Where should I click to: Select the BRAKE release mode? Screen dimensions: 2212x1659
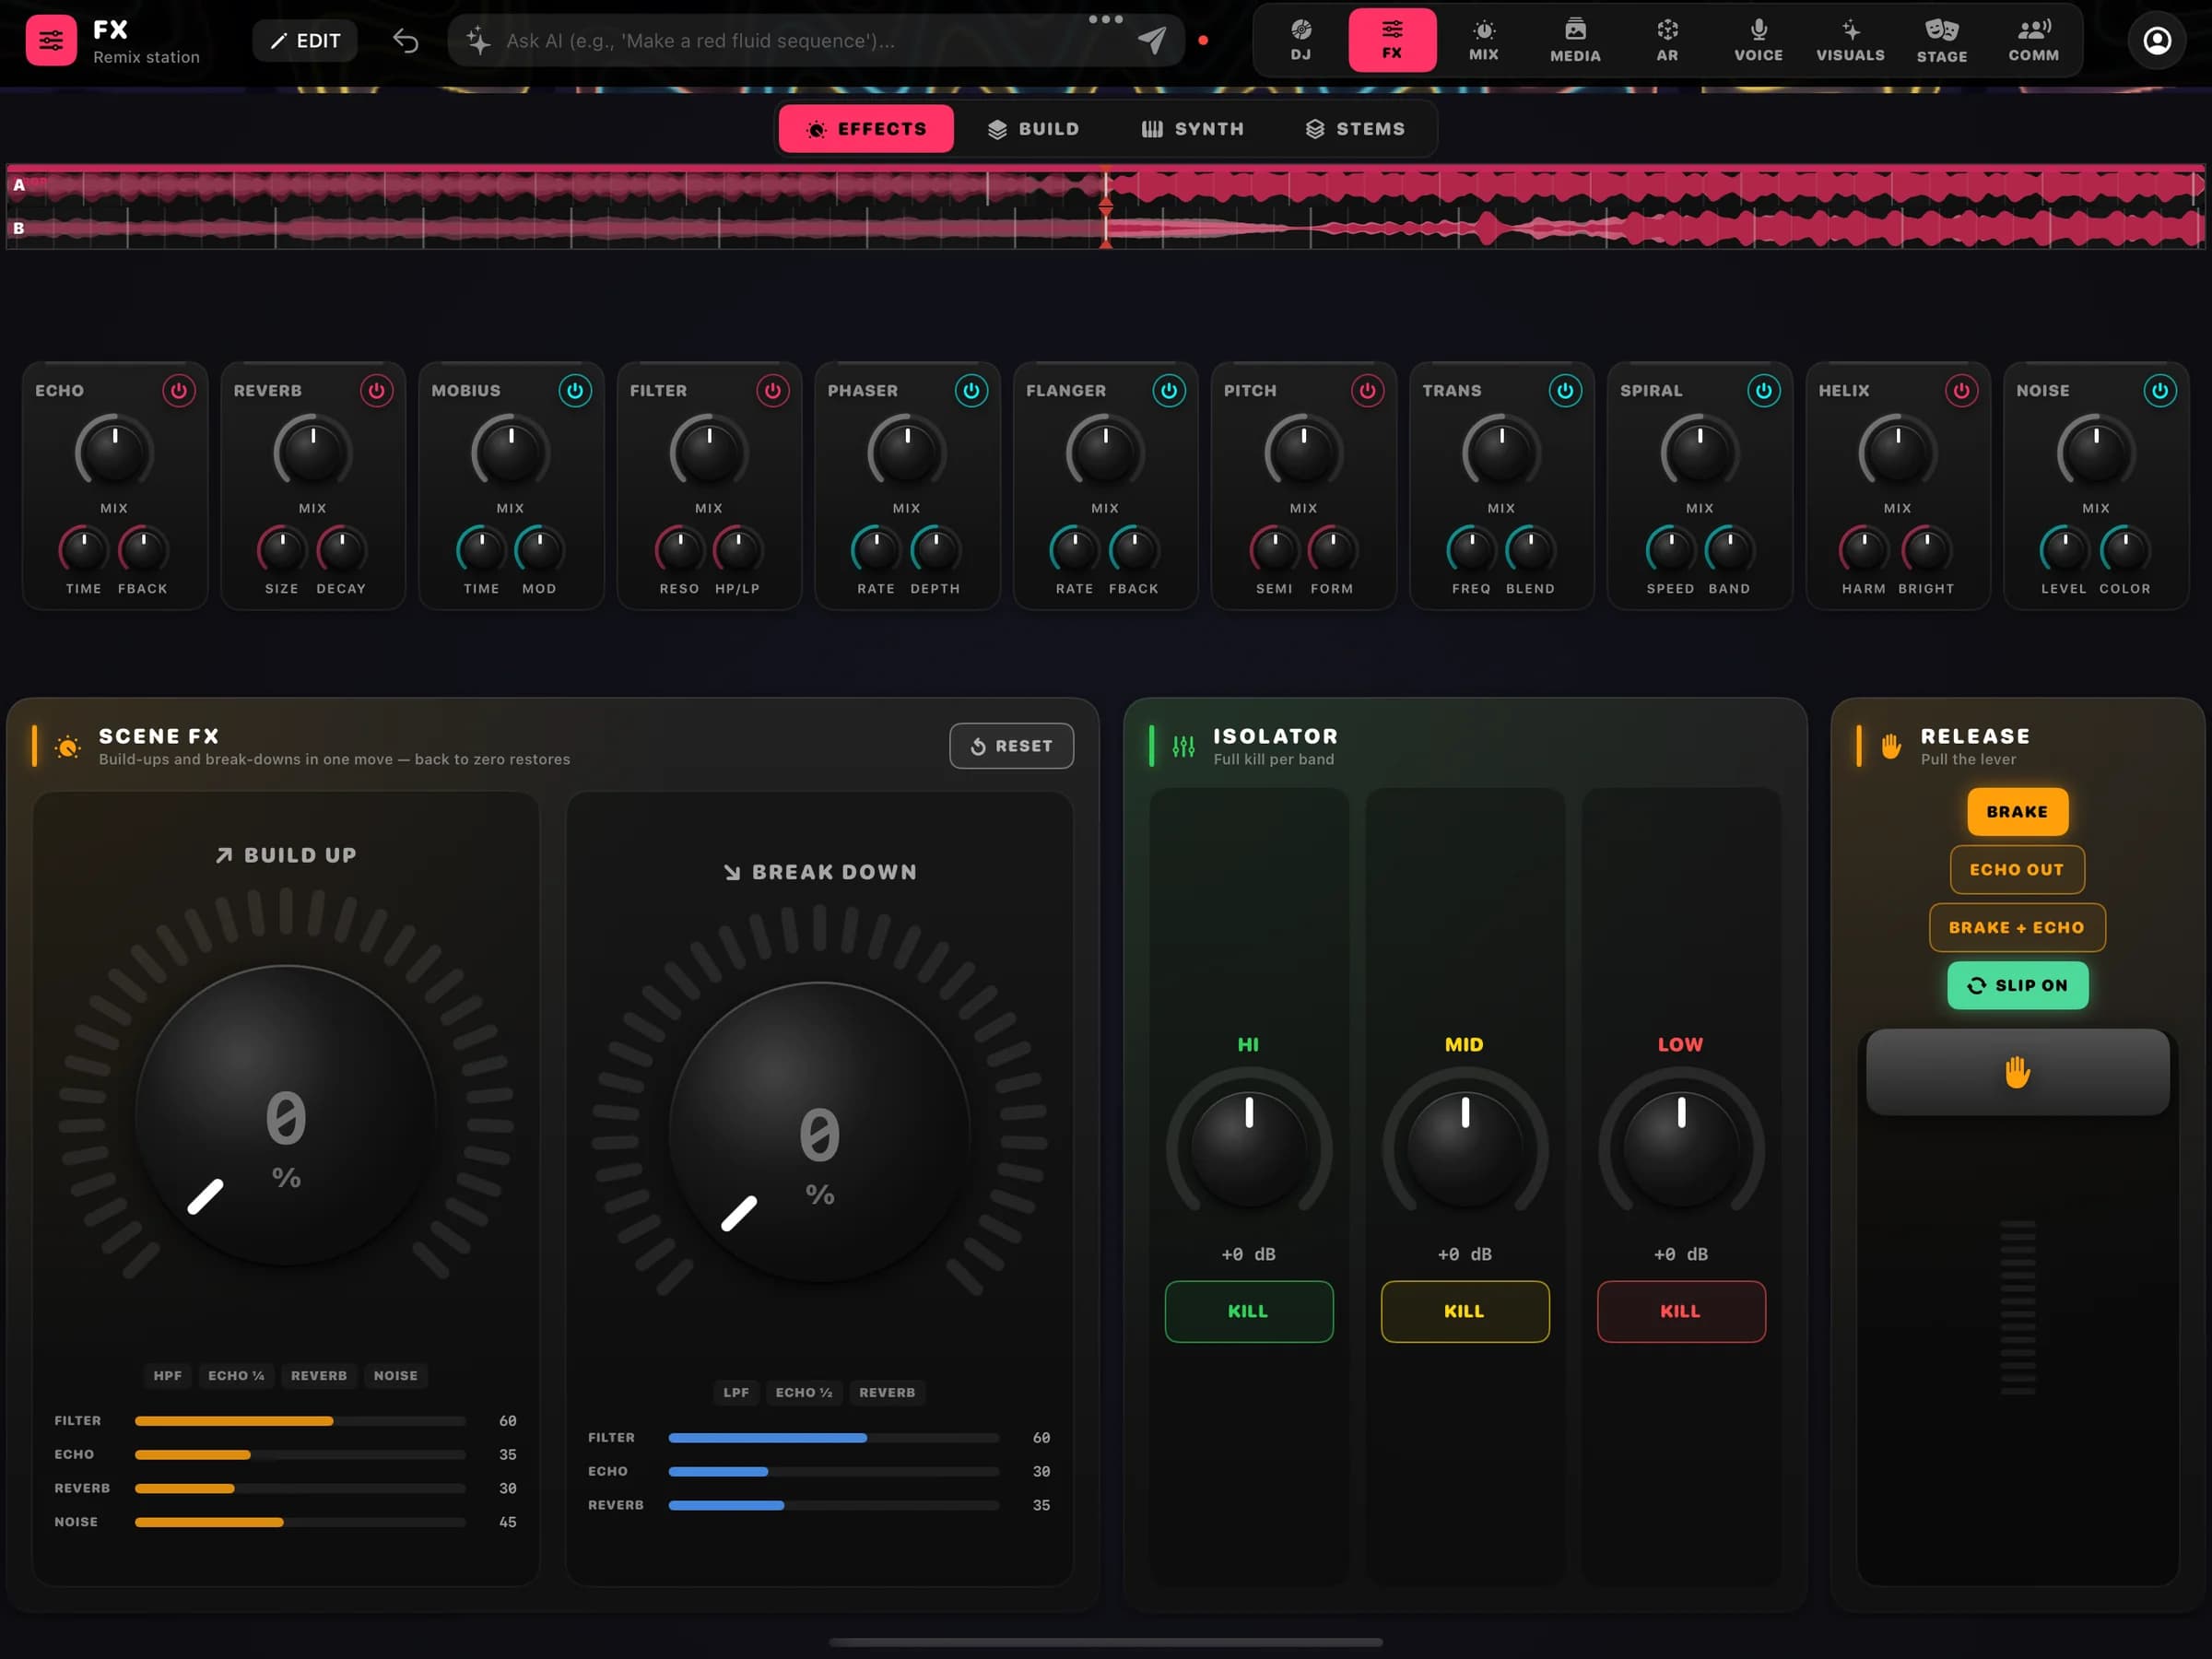pos(2017,812)
